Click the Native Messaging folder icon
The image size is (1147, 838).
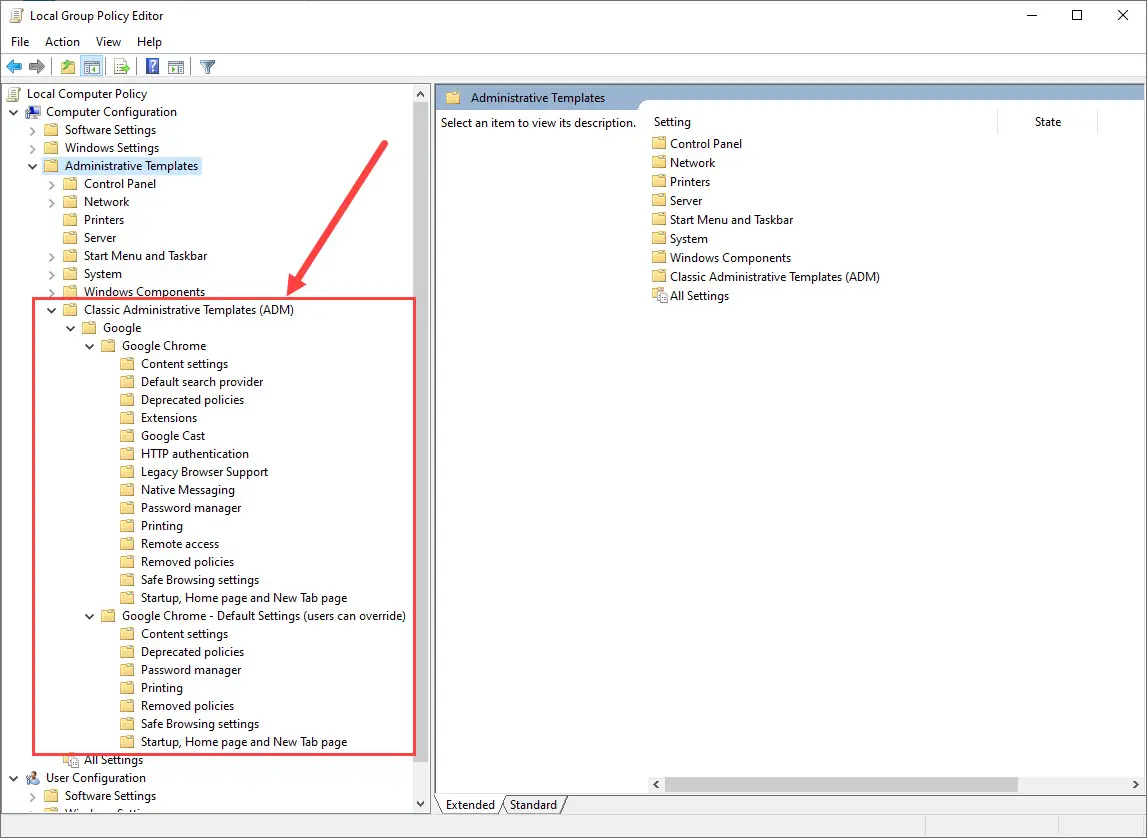(x=127, y=490)
